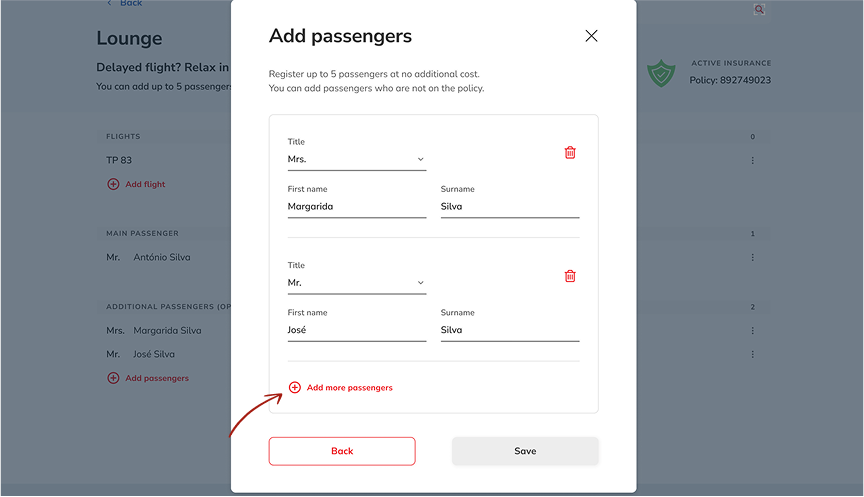
Task: Click the second passenger's Surname field
Action: [509, 330]
